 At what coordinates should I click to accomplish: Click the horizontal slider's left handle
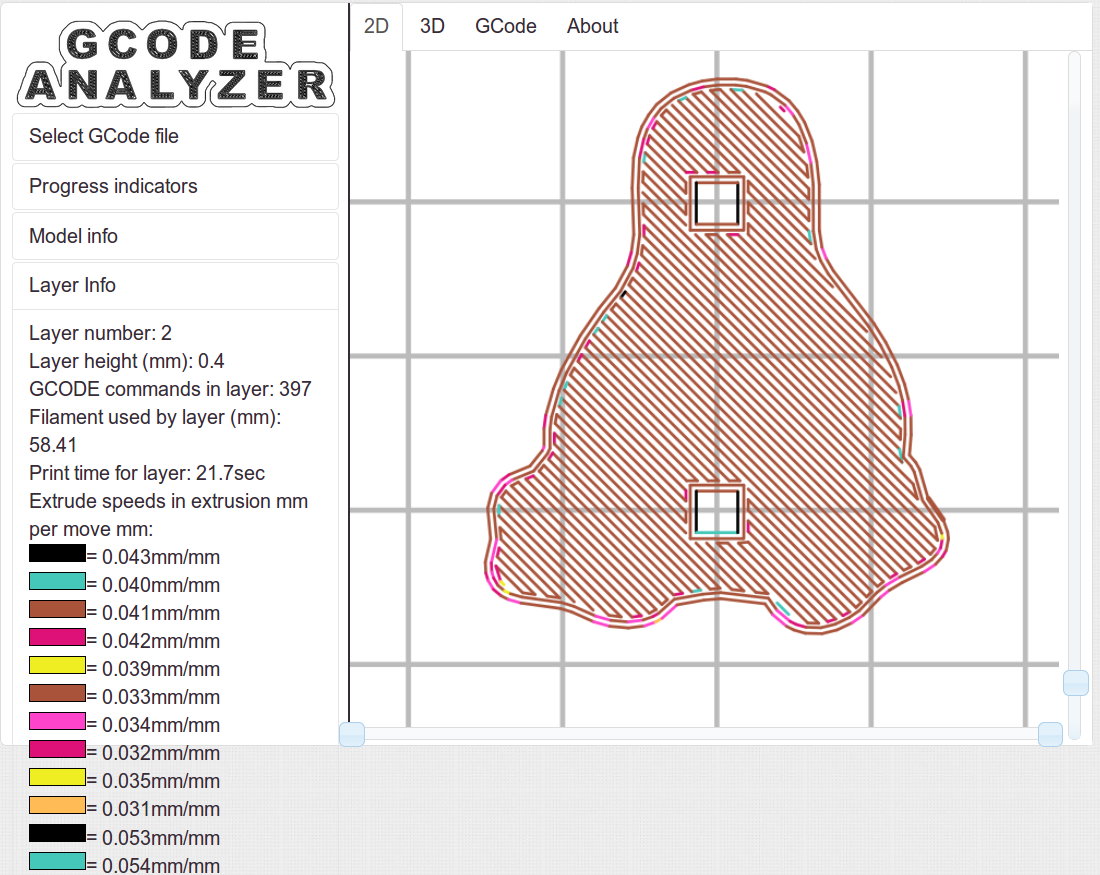(x=352, y=734)
